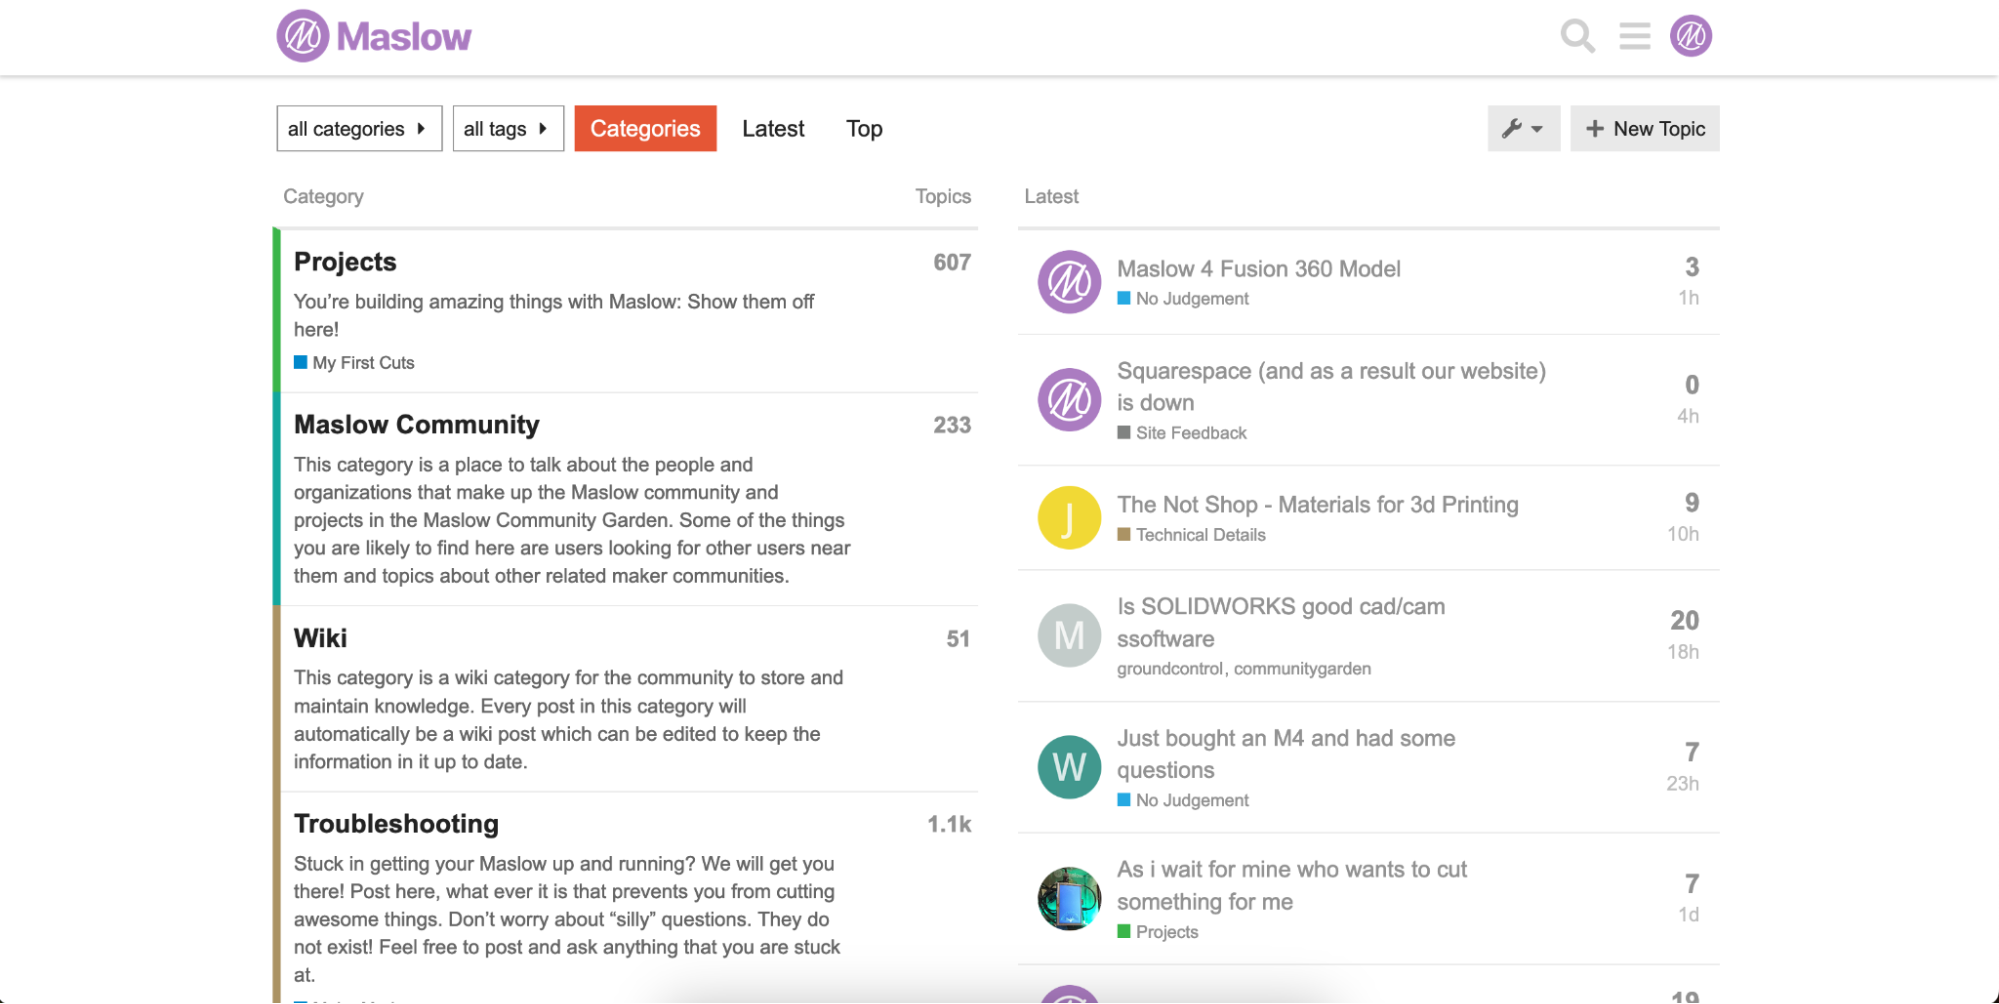Open the My First Cuts subcategory
Viewport: 1999px width, 1004px height.
pyautogui.click(x=362, y=363)
